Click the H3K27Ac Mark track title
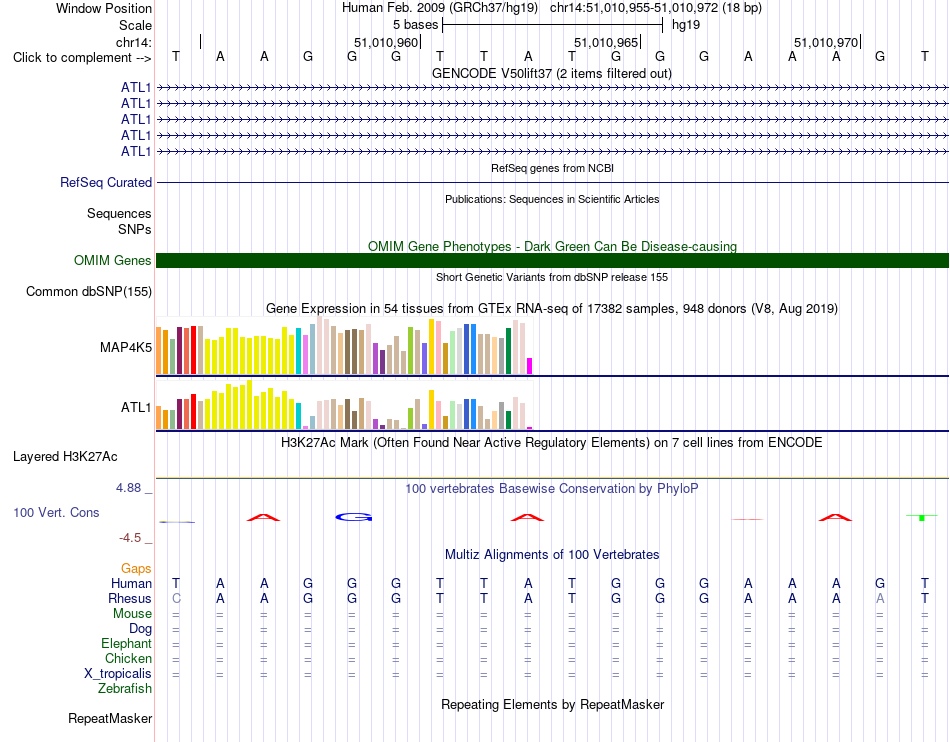The image size is (950, 742). [x=552, y=443]
